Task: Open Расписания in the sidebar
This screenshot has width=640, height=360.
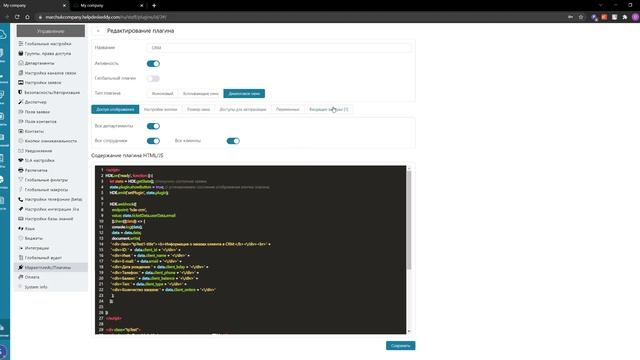Action: (x=36, y=170)
